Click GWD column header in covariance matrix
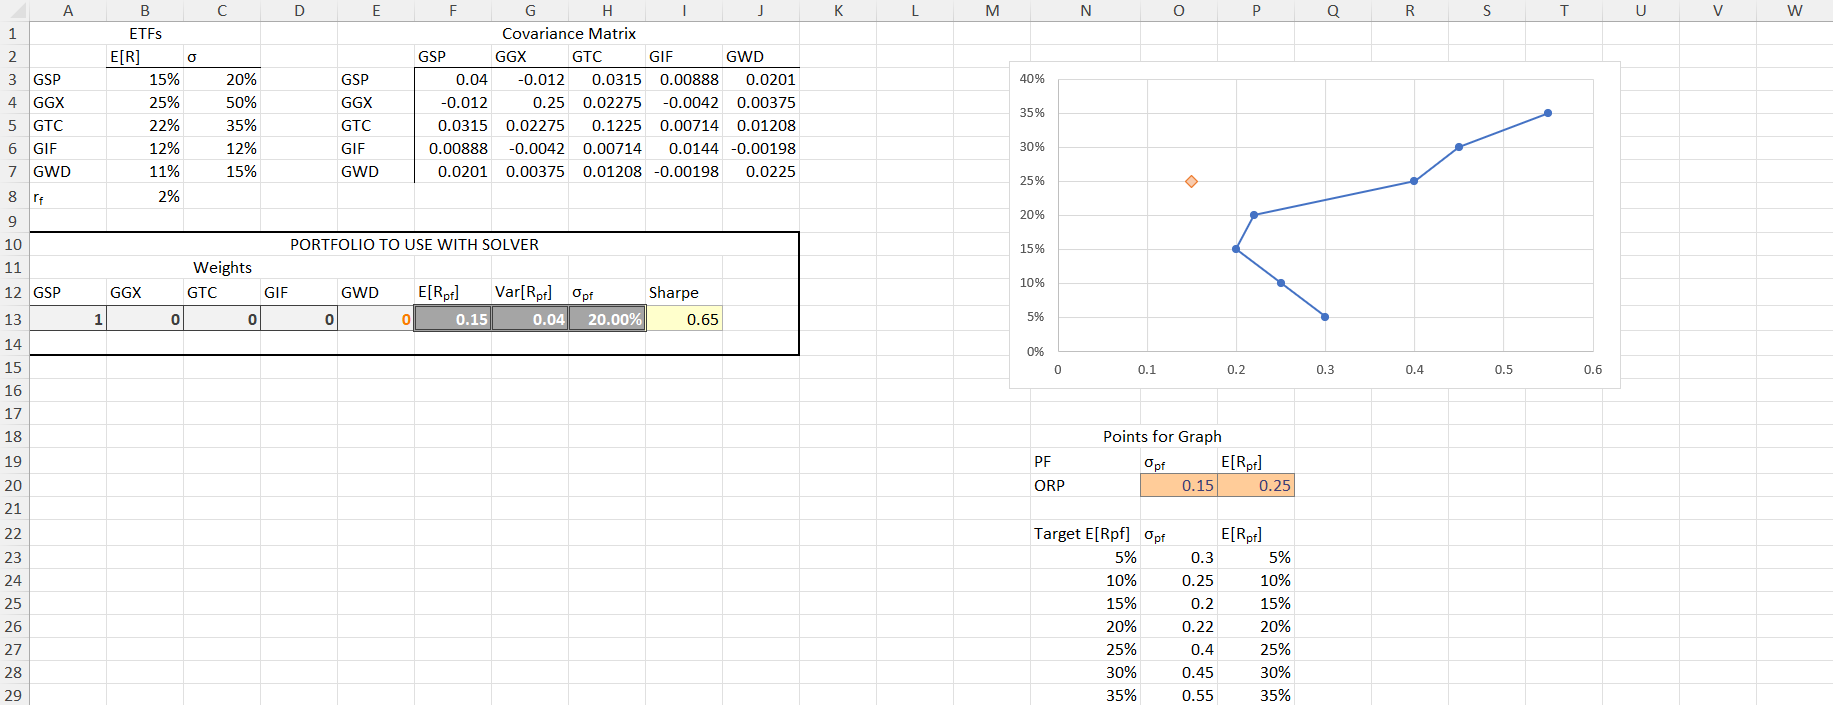 point(761,56)
